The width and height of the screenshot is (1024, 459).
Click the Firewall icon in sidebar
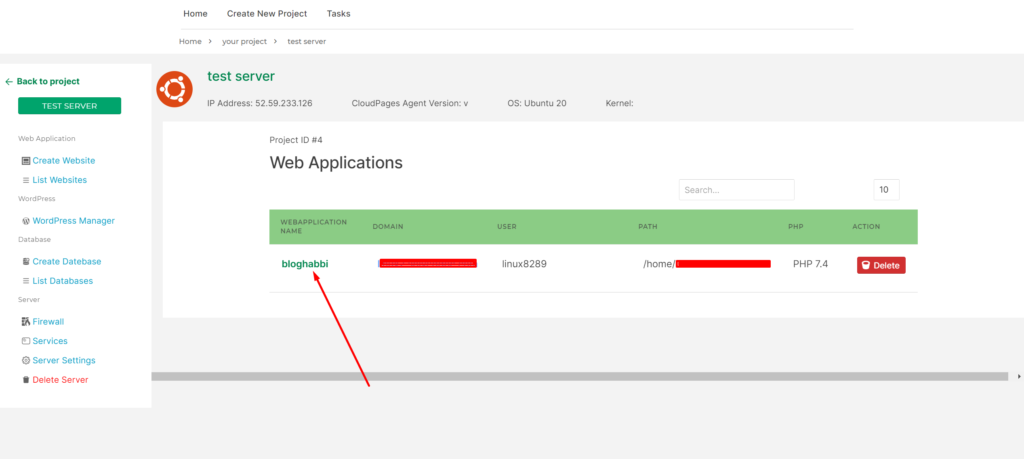click(25, 322)
